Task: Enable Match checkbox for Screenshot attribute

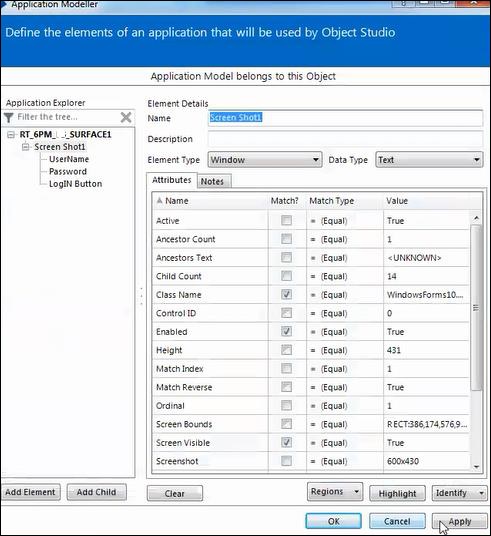Action: pos(287,460)
